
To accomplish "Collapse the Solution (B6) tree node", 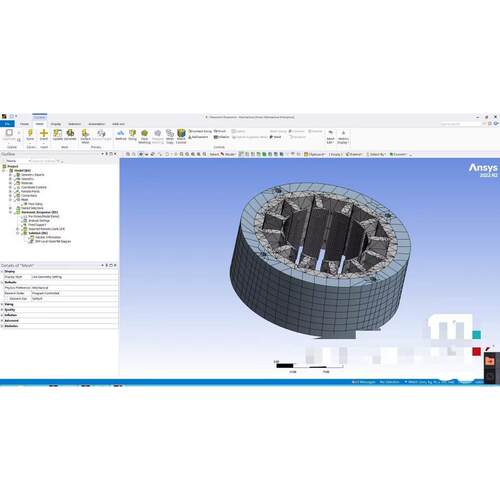I will click(x=17, y=233).
